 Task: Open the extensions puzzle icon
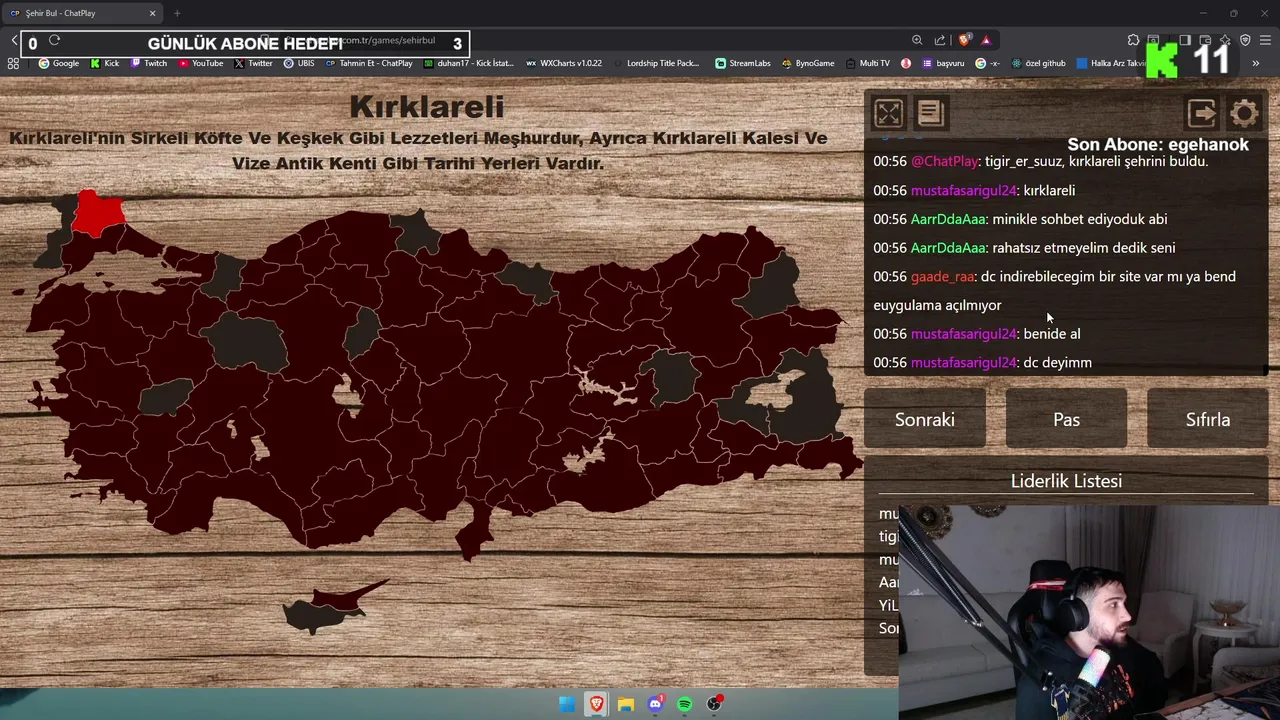[x=1133, y=40]
